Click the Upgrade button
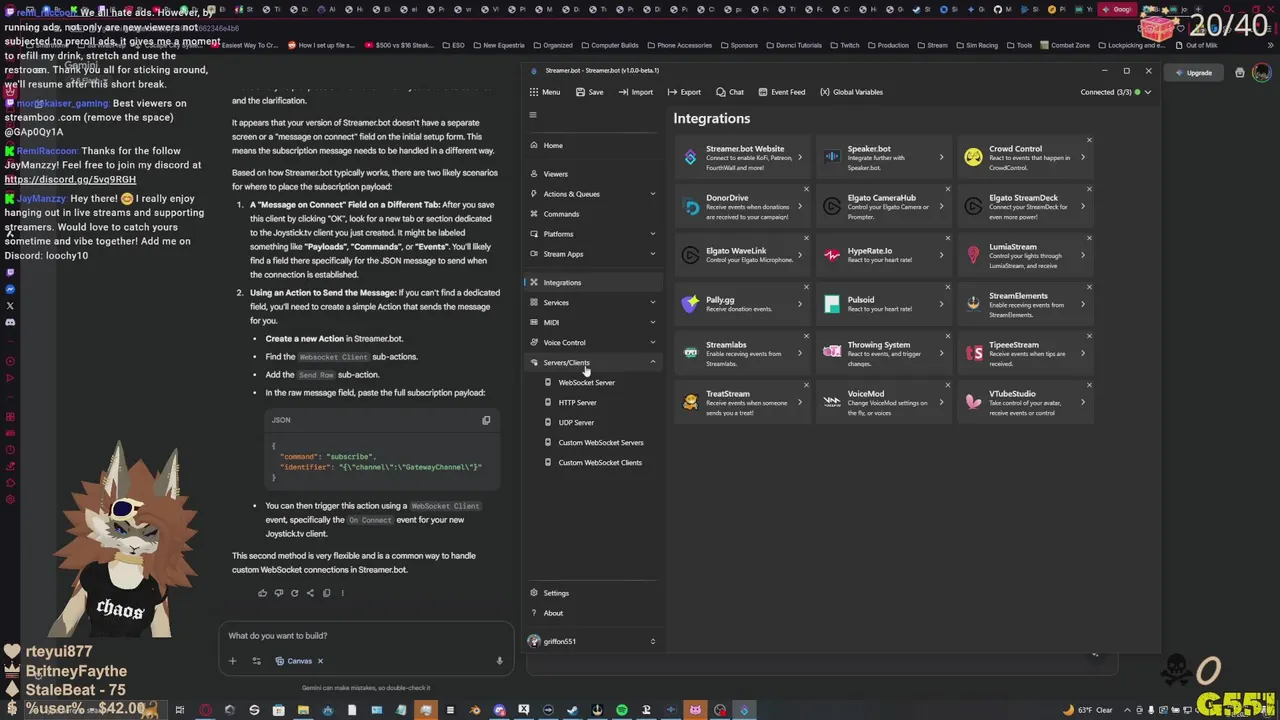 (1194, 73)
